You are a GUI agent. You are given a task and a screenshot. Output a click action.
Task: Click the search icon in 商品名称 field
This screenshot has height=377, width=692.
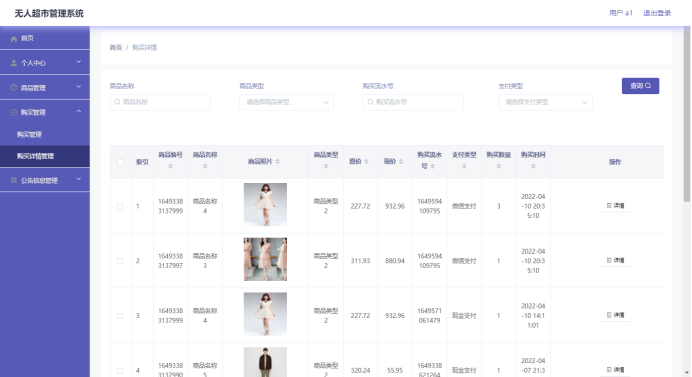point(117,102)
